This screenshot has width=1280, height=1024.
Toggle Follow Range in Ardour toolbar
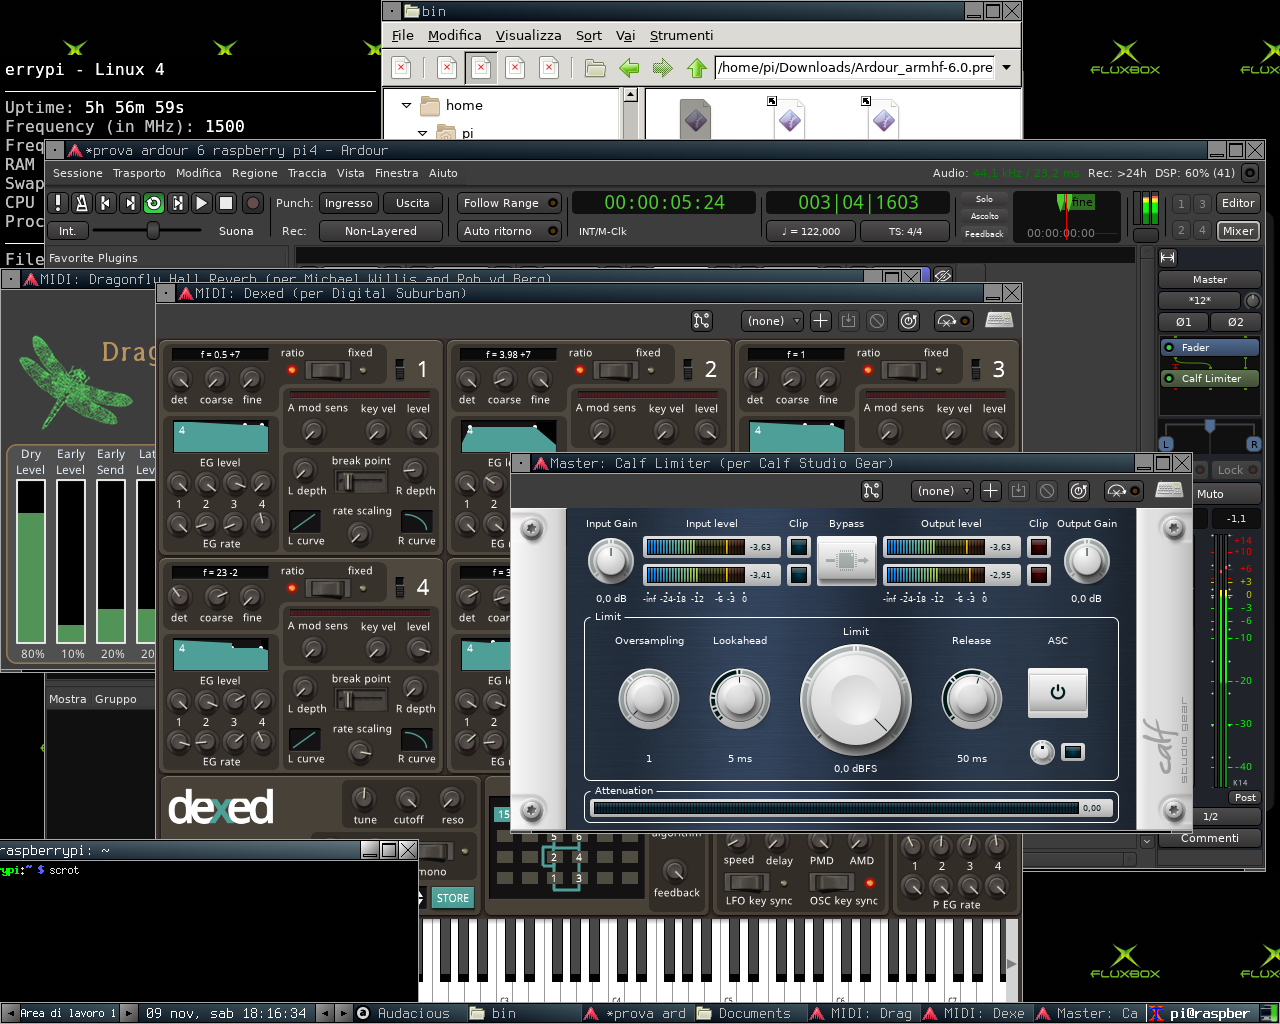point(510,203)
